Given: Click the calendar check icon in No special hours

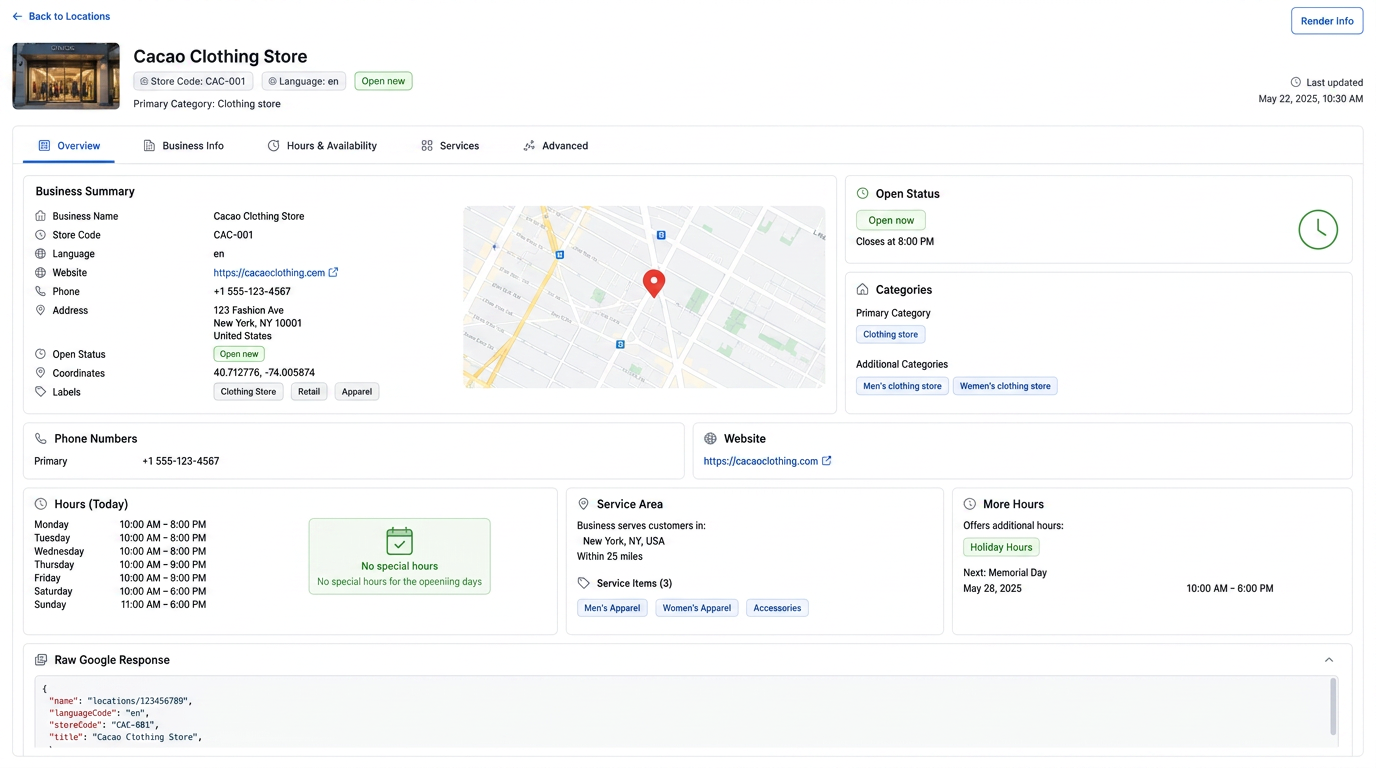Looking at the screenshot, I should pos(399,541).
